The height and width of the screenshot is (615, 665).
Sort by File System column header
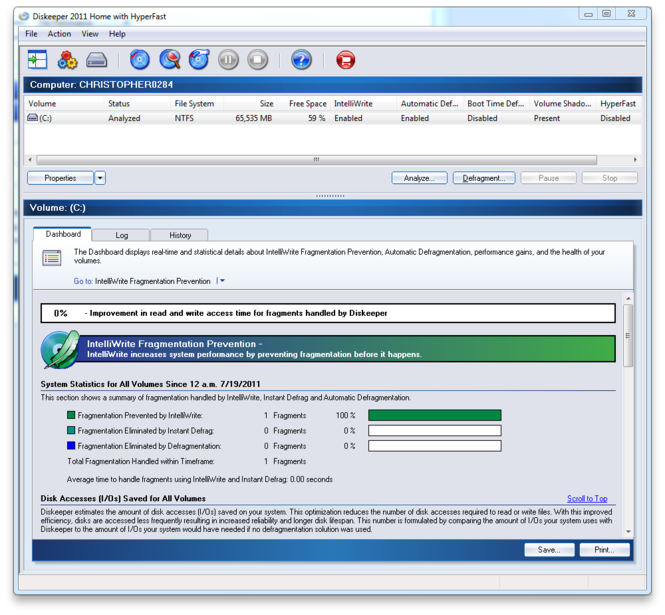197,103
